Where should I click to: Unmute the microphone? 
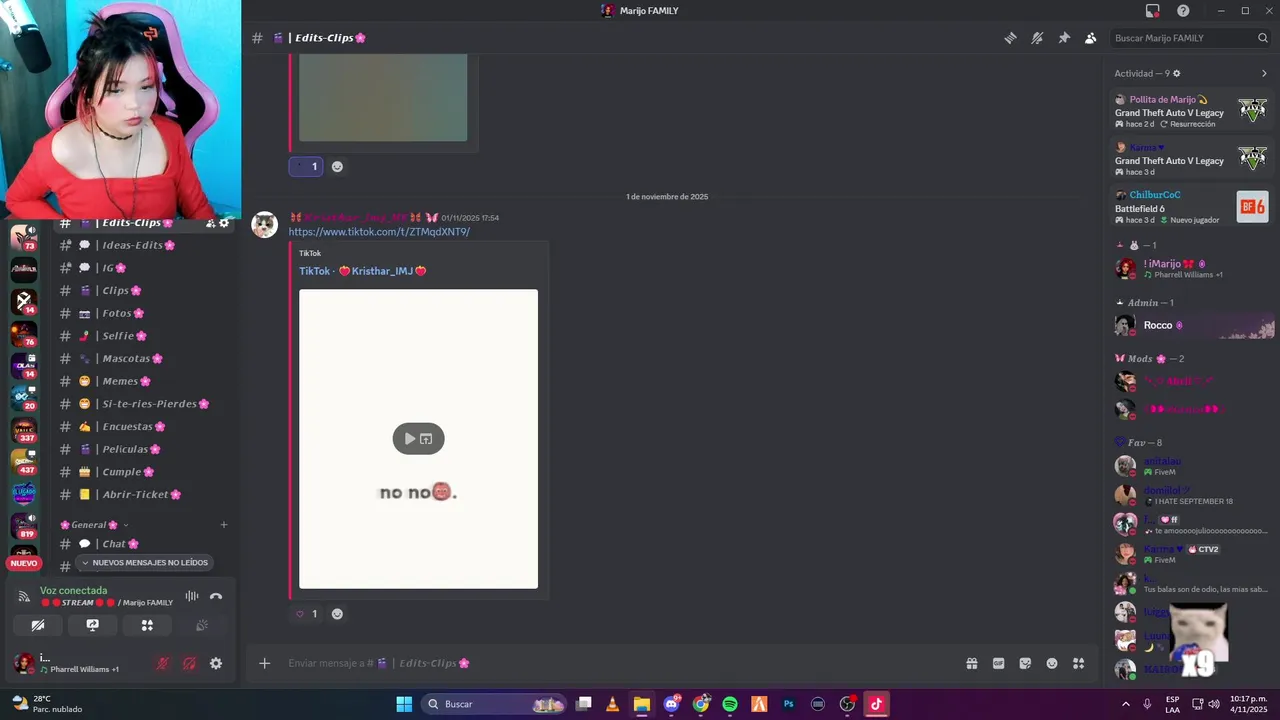point(162,663)
